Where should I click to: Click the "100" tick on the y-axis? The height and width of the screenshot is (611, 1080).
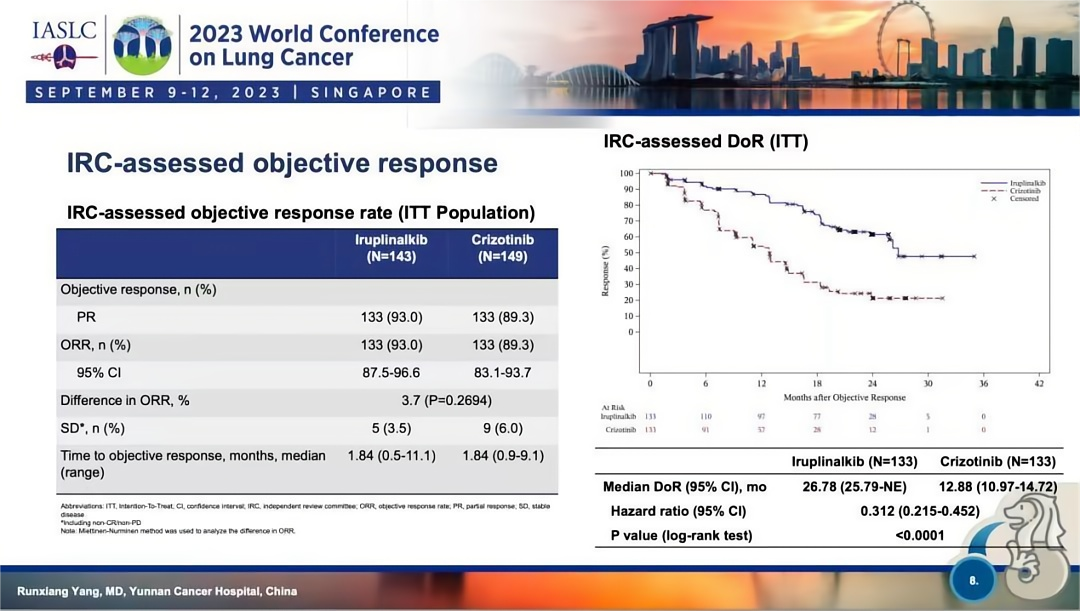tap(626, 174)
